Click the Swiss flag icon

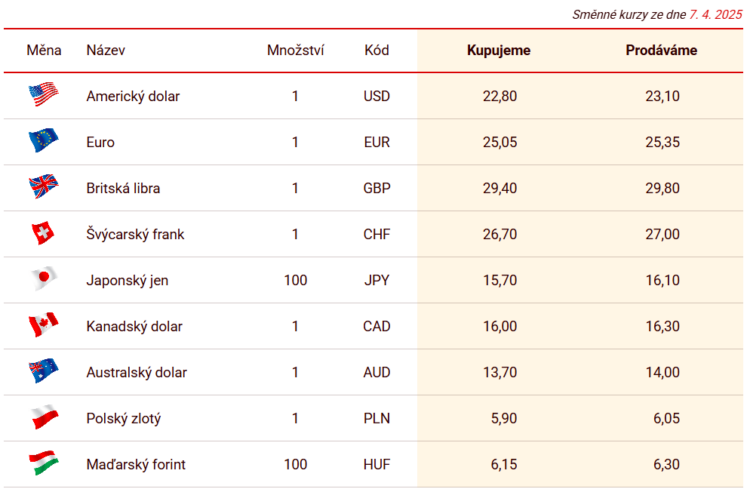pyautogui.click(x=43, y=233)
